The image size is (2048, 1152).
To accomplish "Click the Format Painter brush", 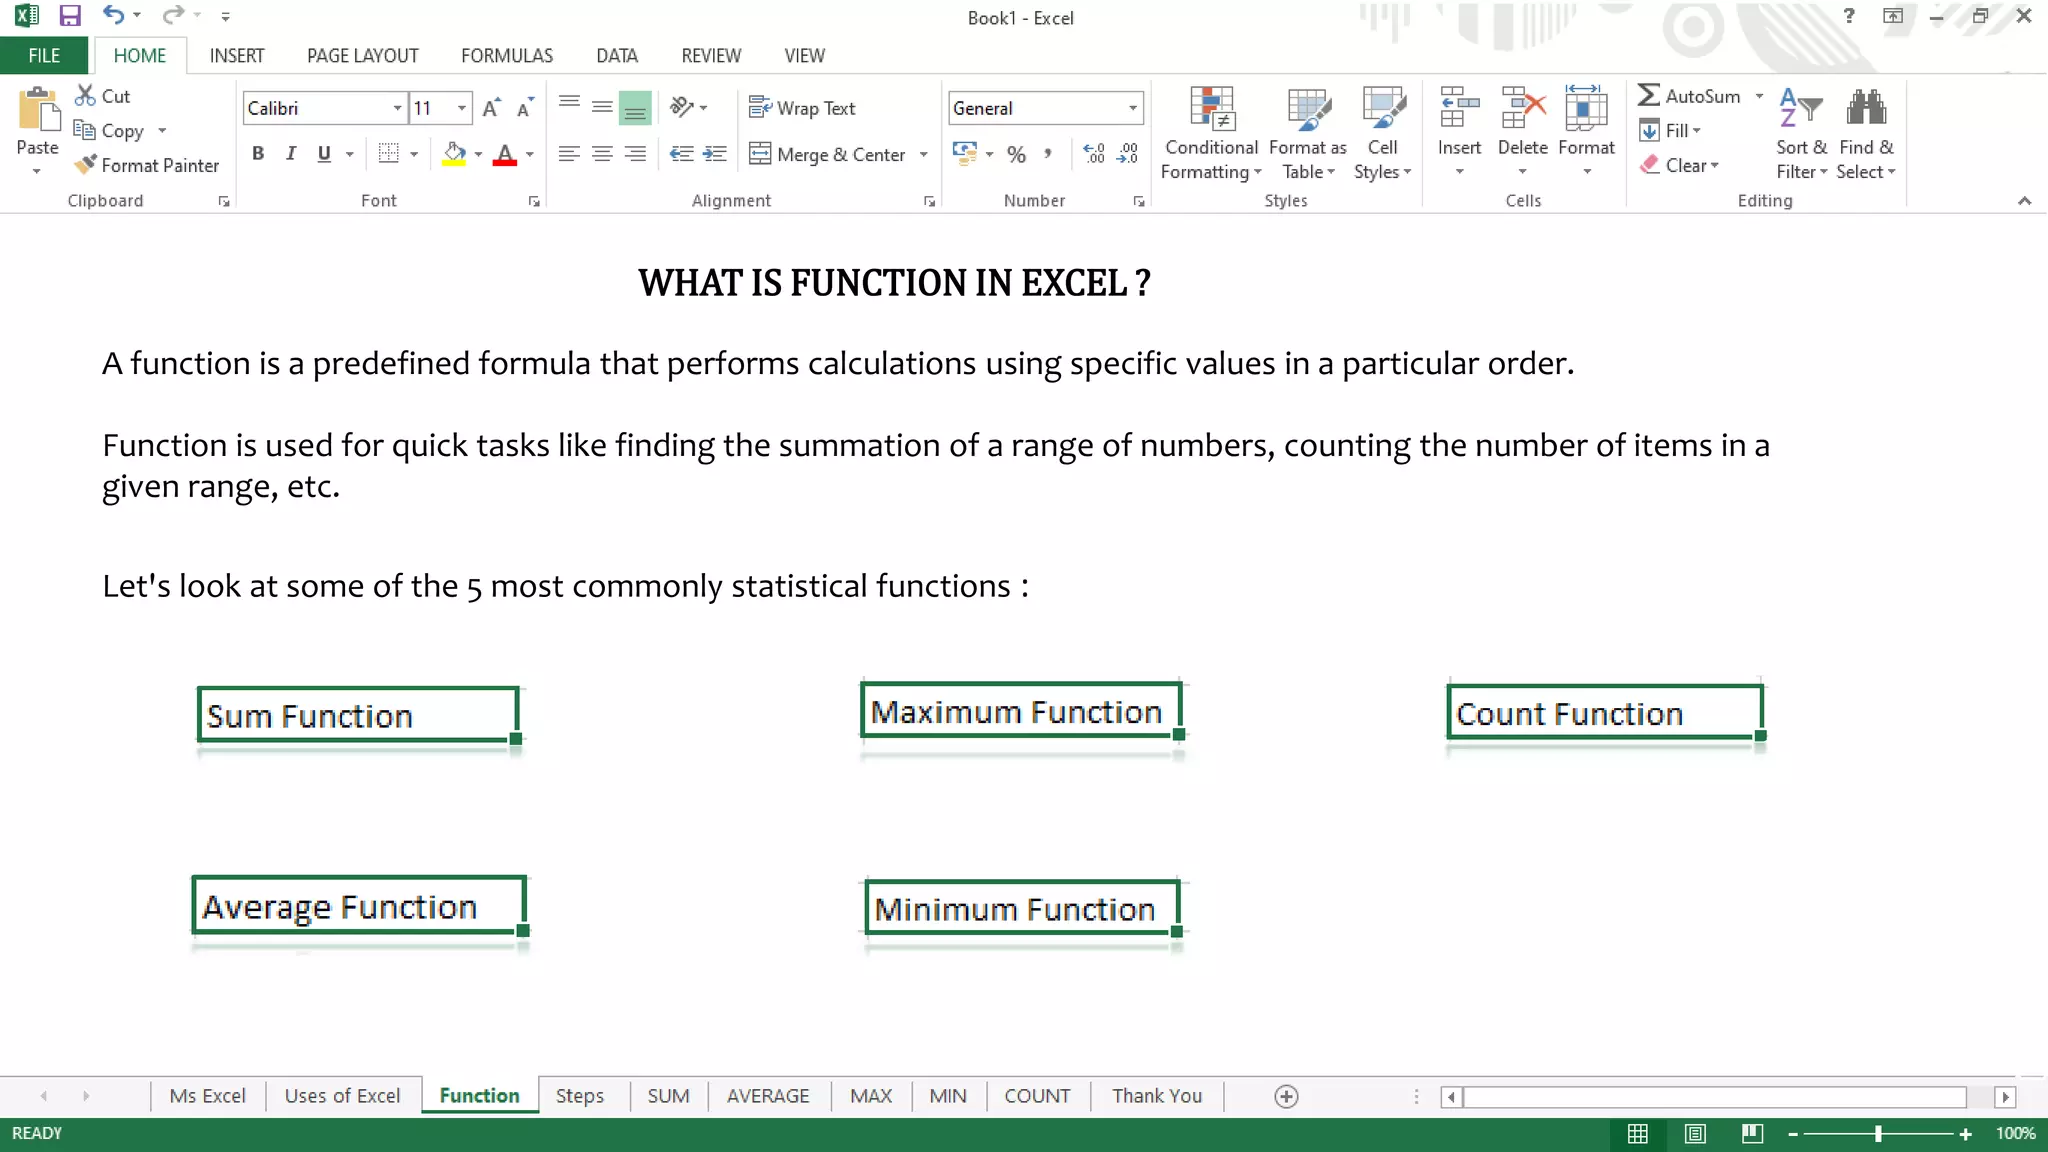I will 86,165.
